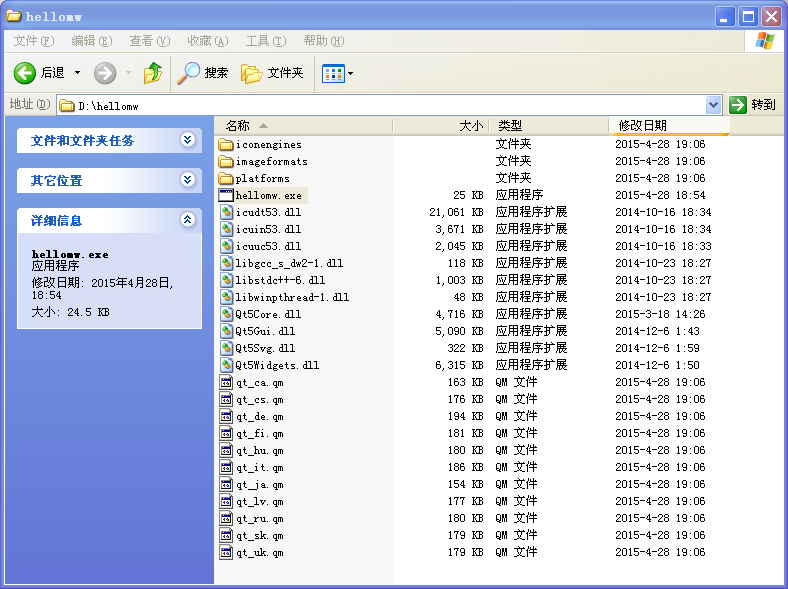788x589 pixels.
Task: Select the iconengines folder icon
Action: pyautogui.click(x=226, y=144)
